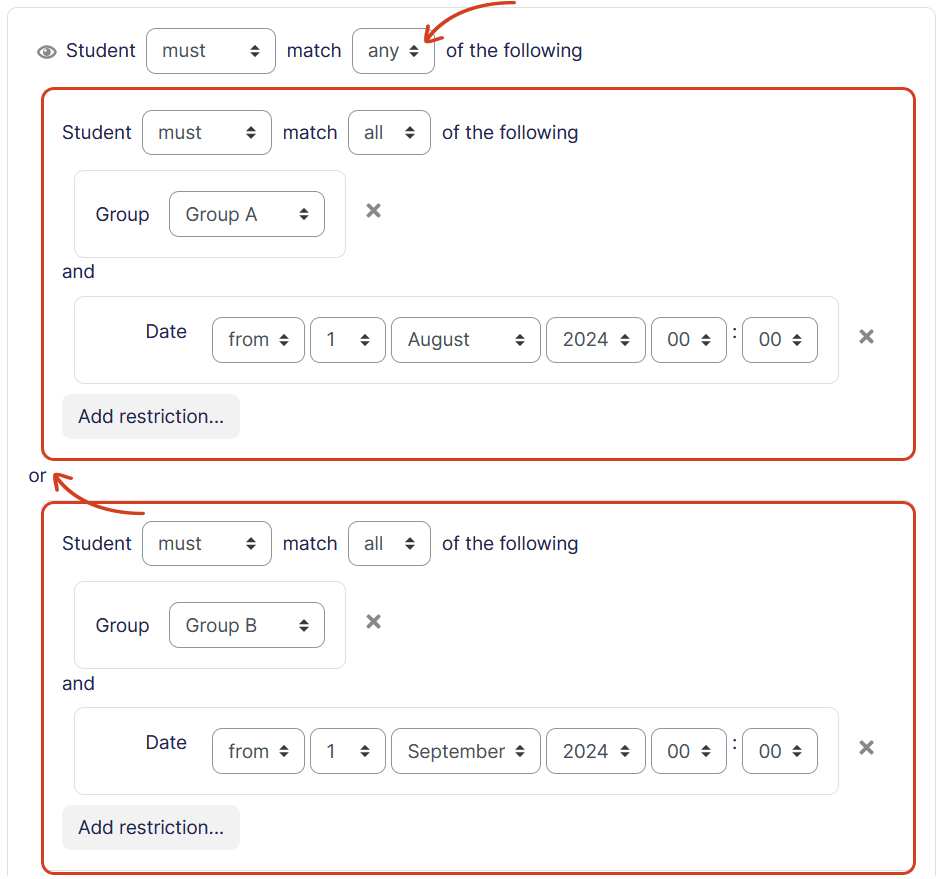Viewport: 943px width, 879px height.
Task: Open the 'all' match dropdown in first set
Action: (389, 133)
